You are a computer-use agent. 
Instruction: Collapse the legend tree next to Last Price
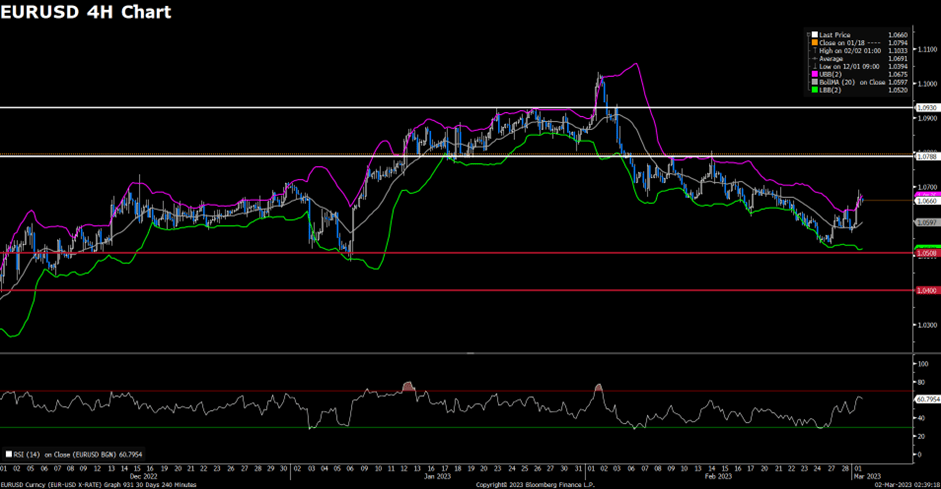coord(806,36)
